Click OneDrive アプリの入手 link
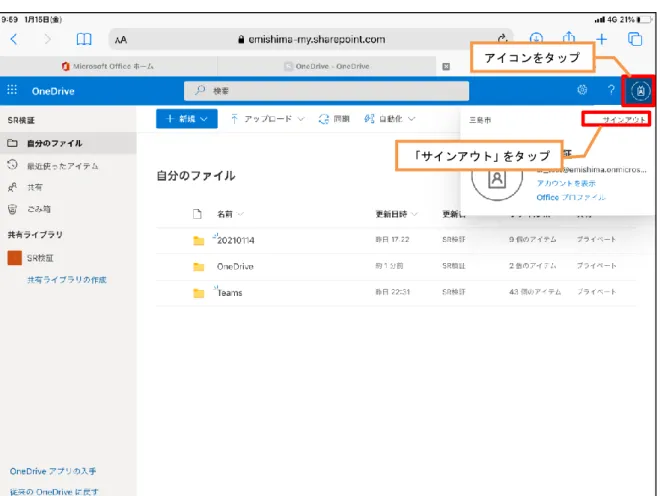This screenshot has width=660, height=496. pyautogui.click(x=53, y=471)
